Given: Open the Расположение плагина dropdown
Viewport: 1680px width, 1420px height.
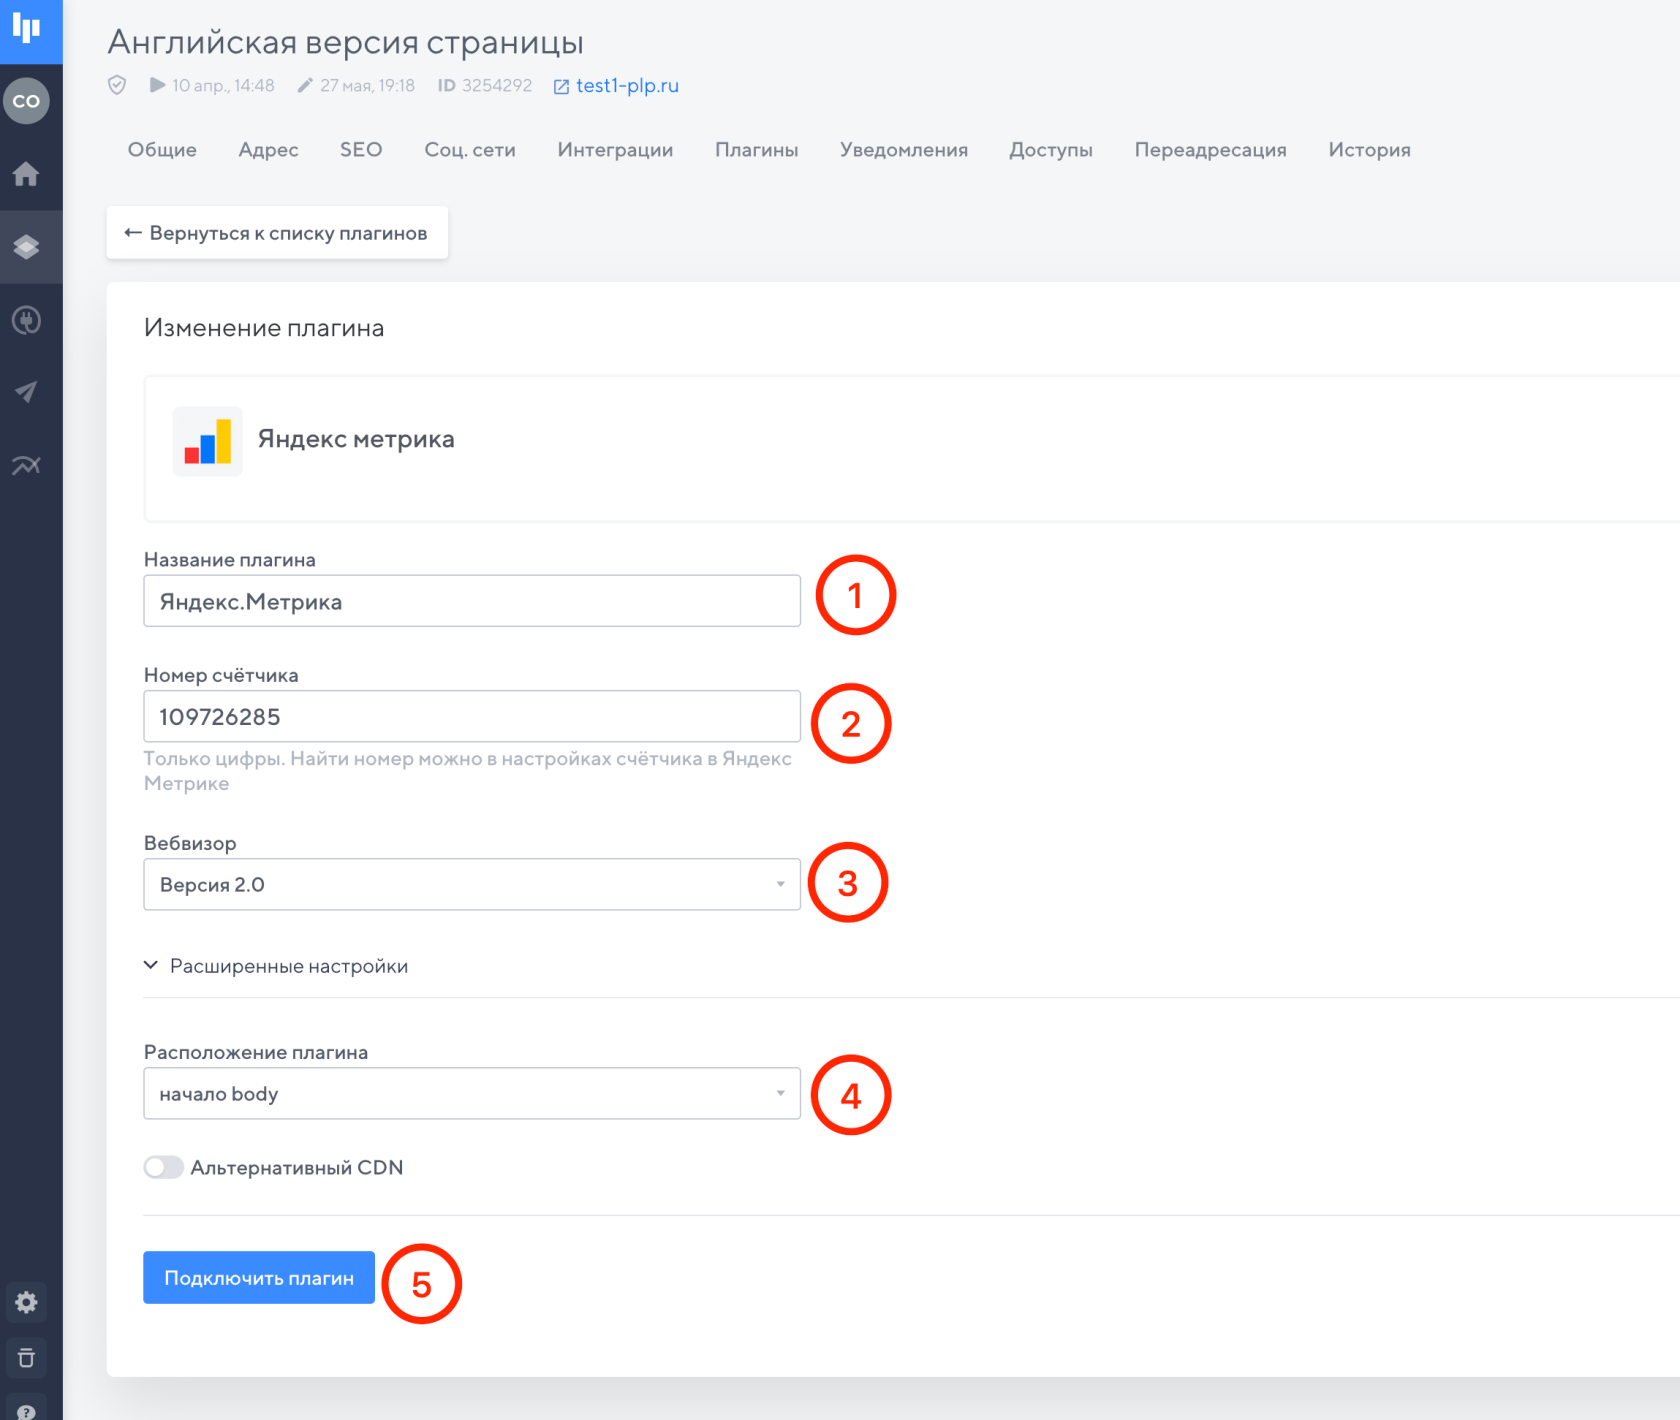Looking at the screenshot, I should 472,1093.
